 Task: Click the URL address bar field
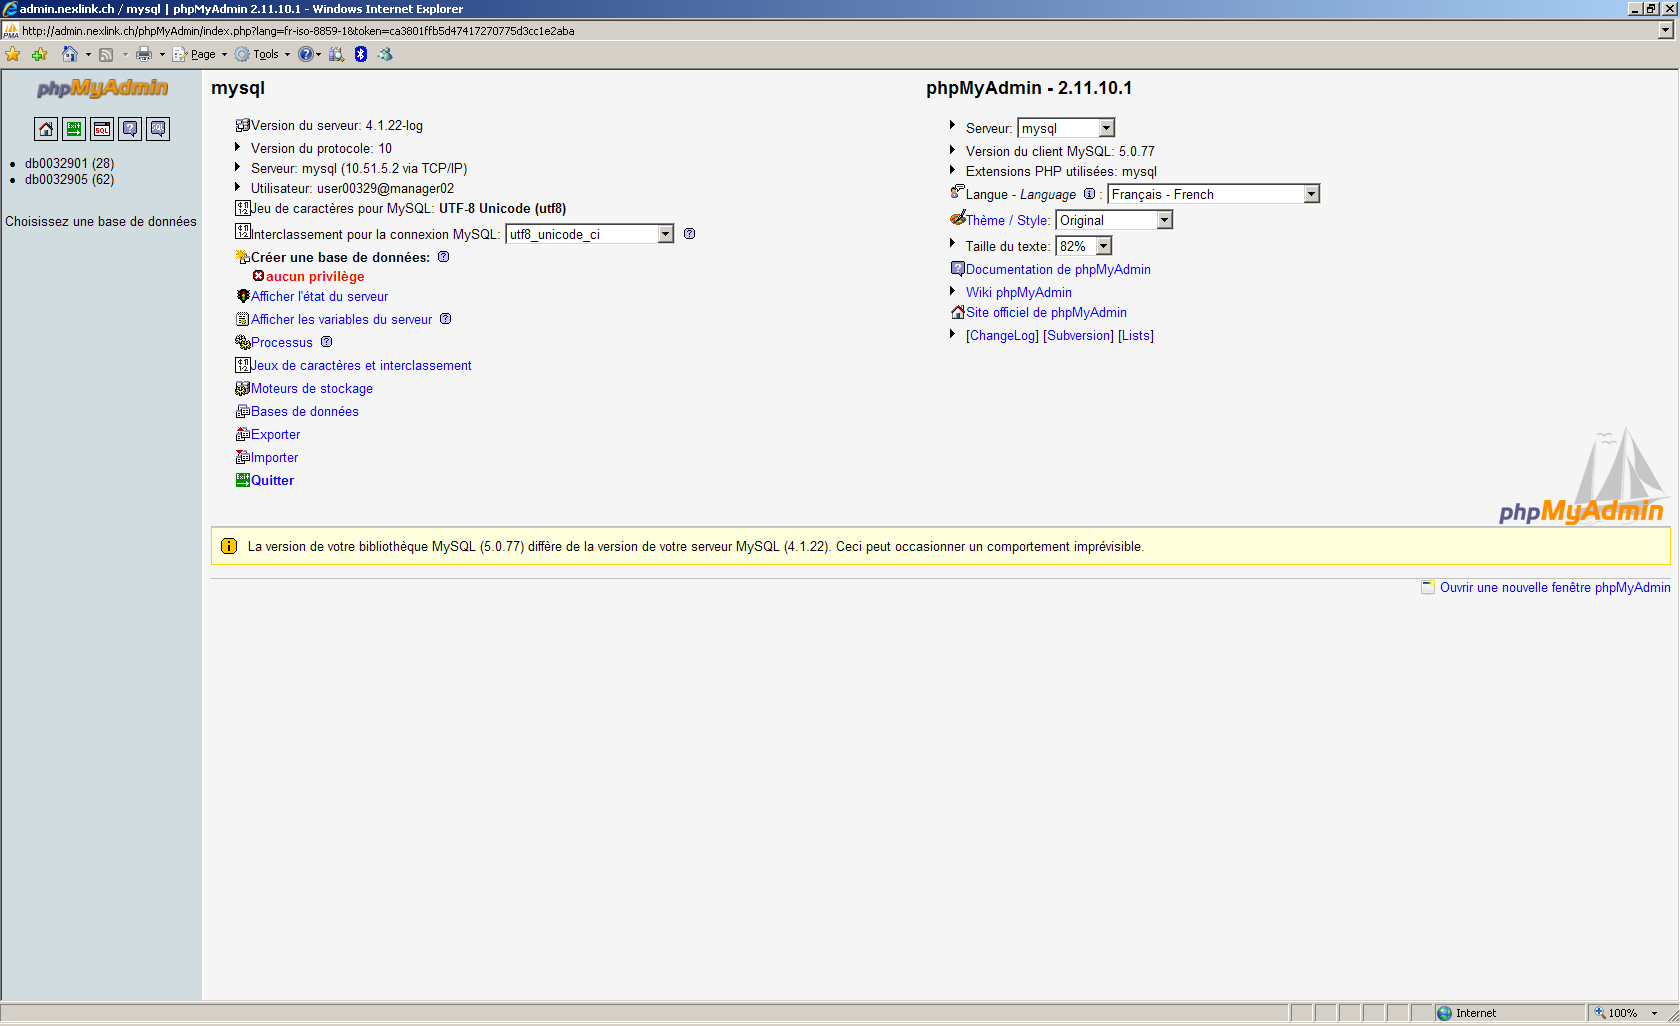tap(830, 30)
